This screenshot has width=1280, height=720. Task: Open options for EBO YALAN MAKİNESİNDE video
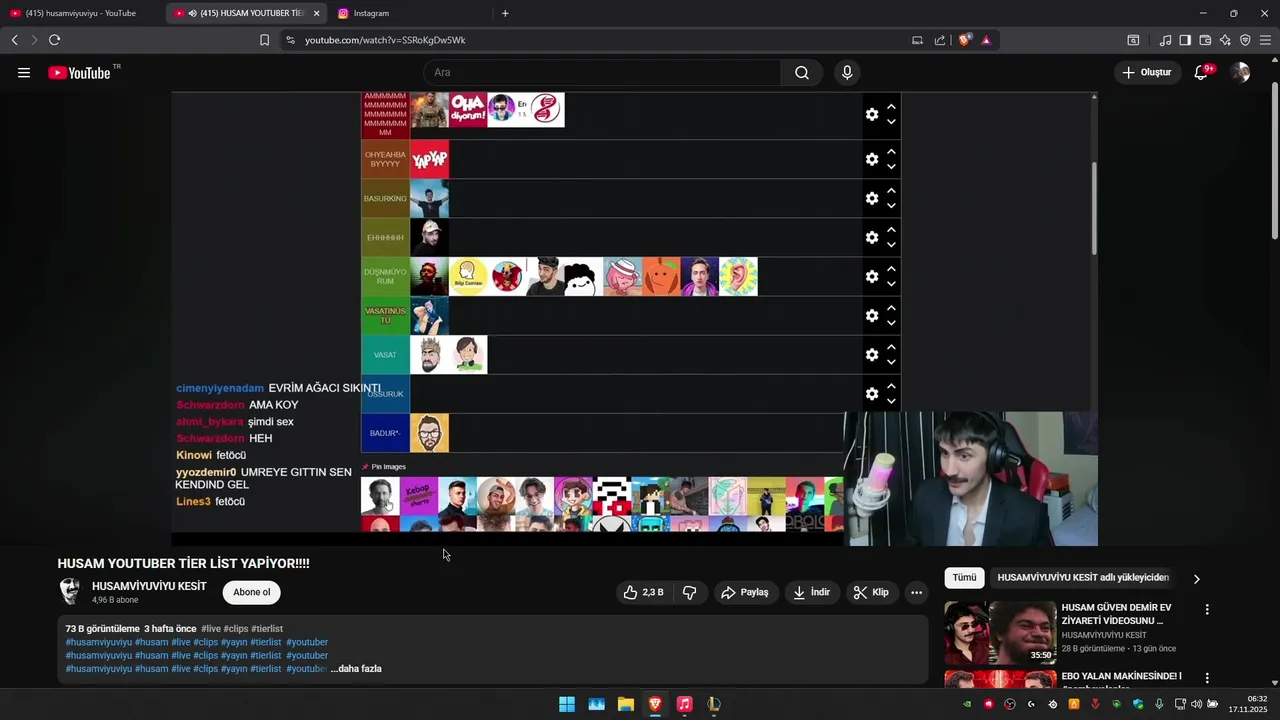pyautogui.click(x=1207, y=678)
